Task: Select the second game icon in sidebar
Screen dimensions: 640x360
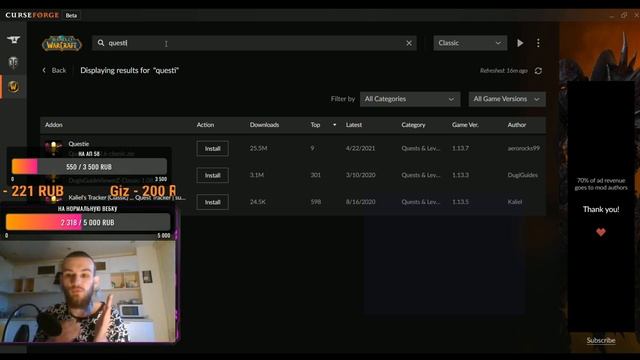Action: pyautogui.click(x=13, y=62)
